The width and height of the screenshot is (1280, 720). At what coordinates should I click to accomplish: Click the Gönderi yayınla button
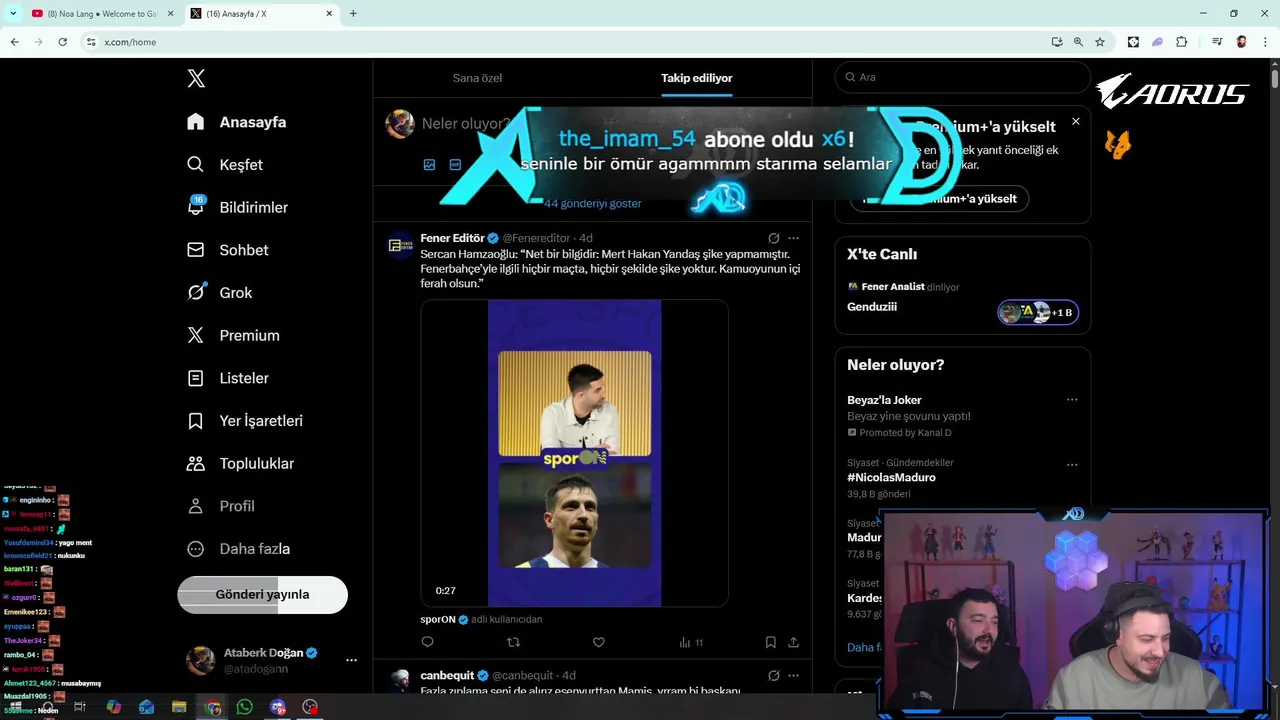click(x=262, y=594)
